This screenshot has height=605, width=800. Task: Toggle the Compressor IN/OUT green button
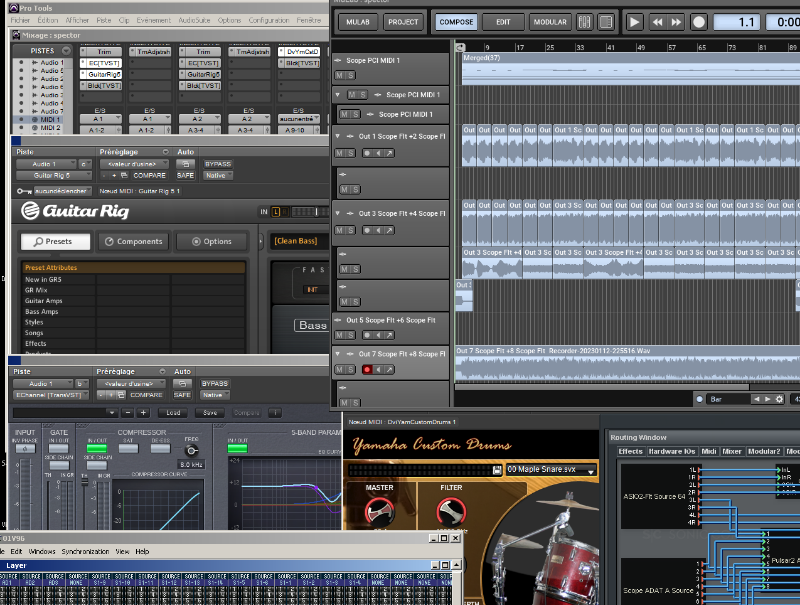coord(96,448)
